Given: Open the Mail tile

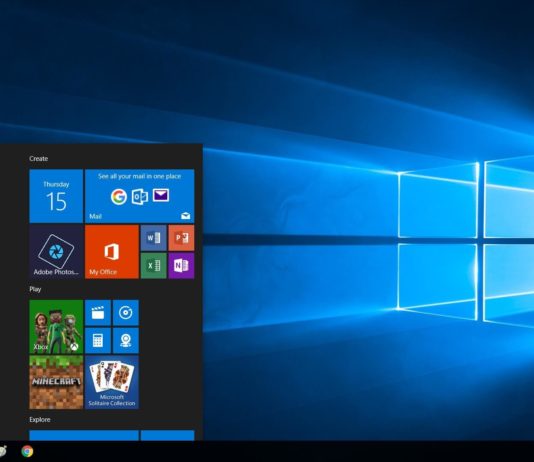Looking at the screenshot, I should (x=140, y=196).
